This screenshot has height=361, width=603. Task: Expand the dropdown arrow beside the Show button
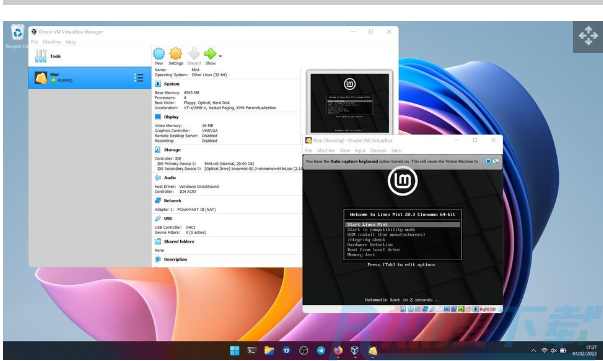pyautogui.click(x=220, y=56)
